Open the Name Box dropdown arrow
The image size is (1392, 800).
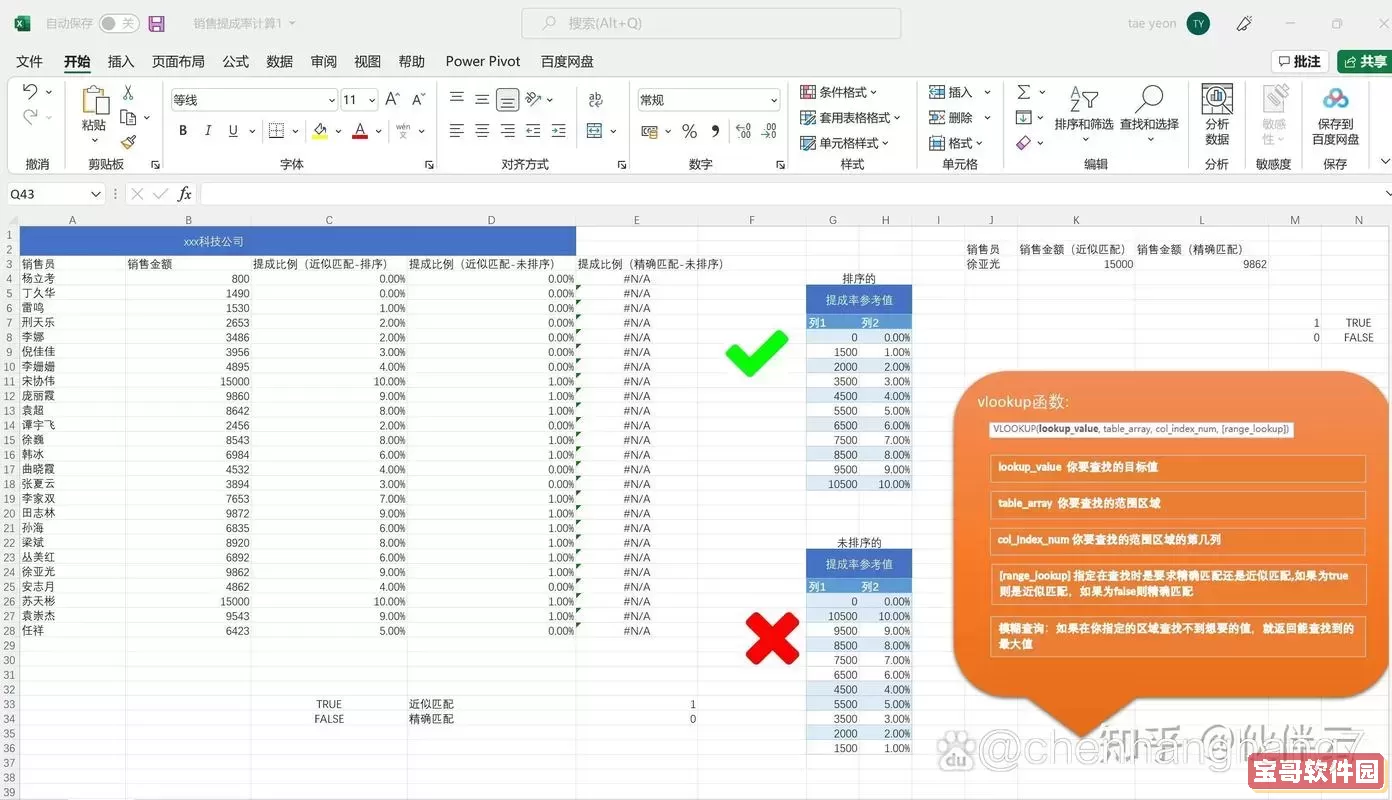pyautogui.click(x=96, y=194)
